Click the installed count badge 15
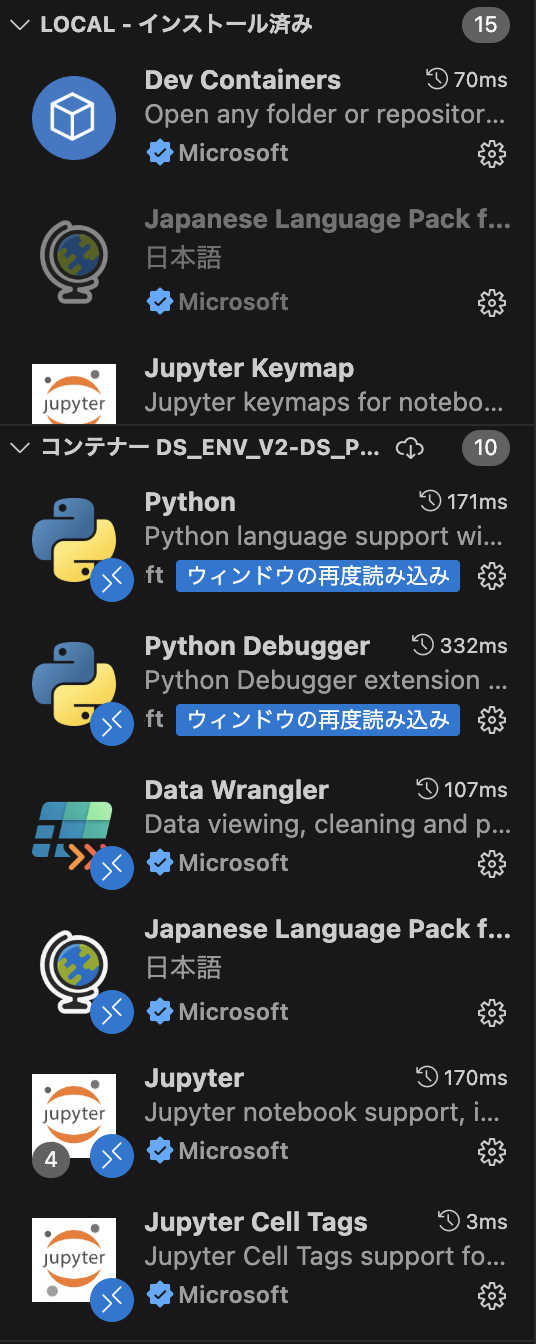536x1344 pixels. pyautogui.click(x=486, y=25)
